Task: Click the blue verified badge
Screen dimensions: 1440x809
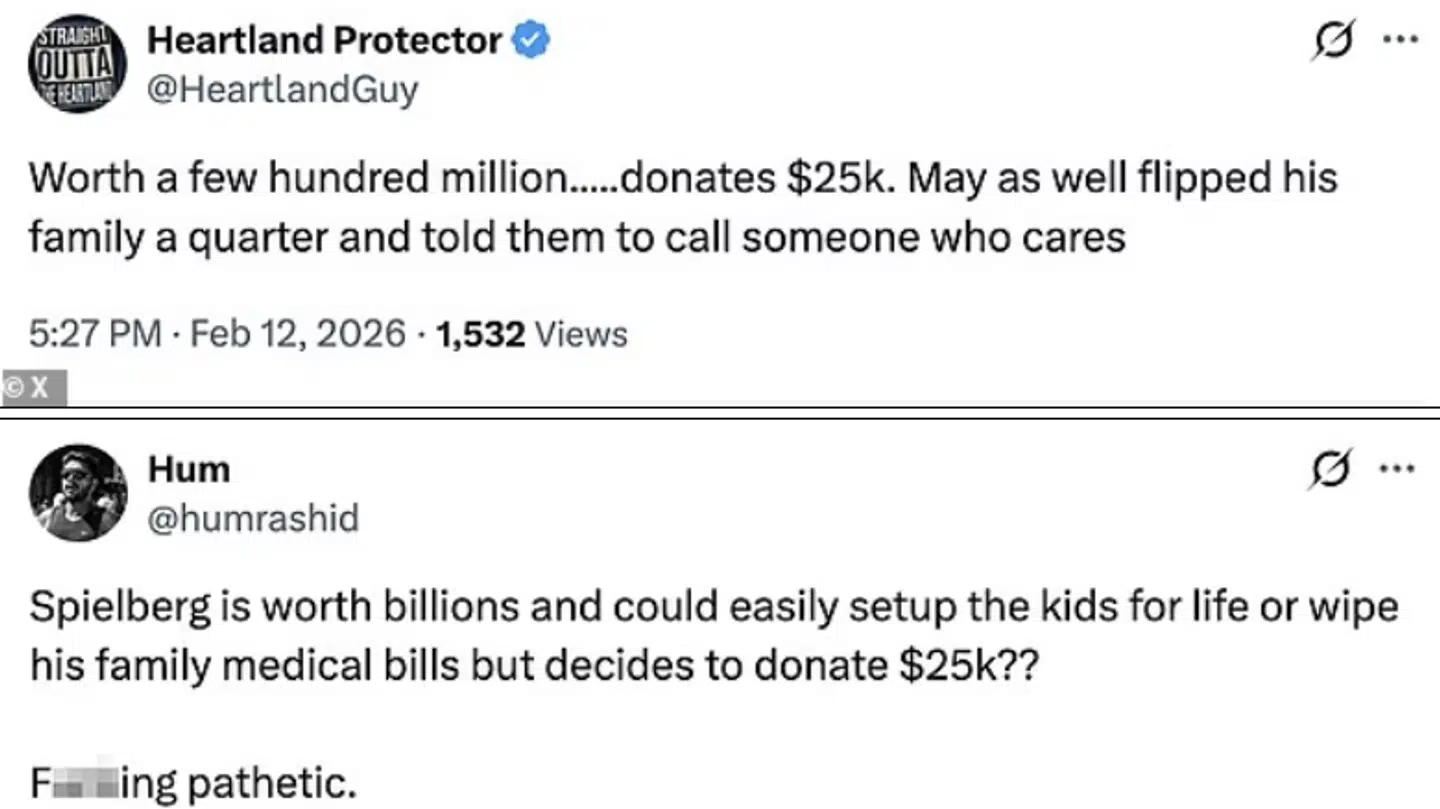Action: pos(531,40)
